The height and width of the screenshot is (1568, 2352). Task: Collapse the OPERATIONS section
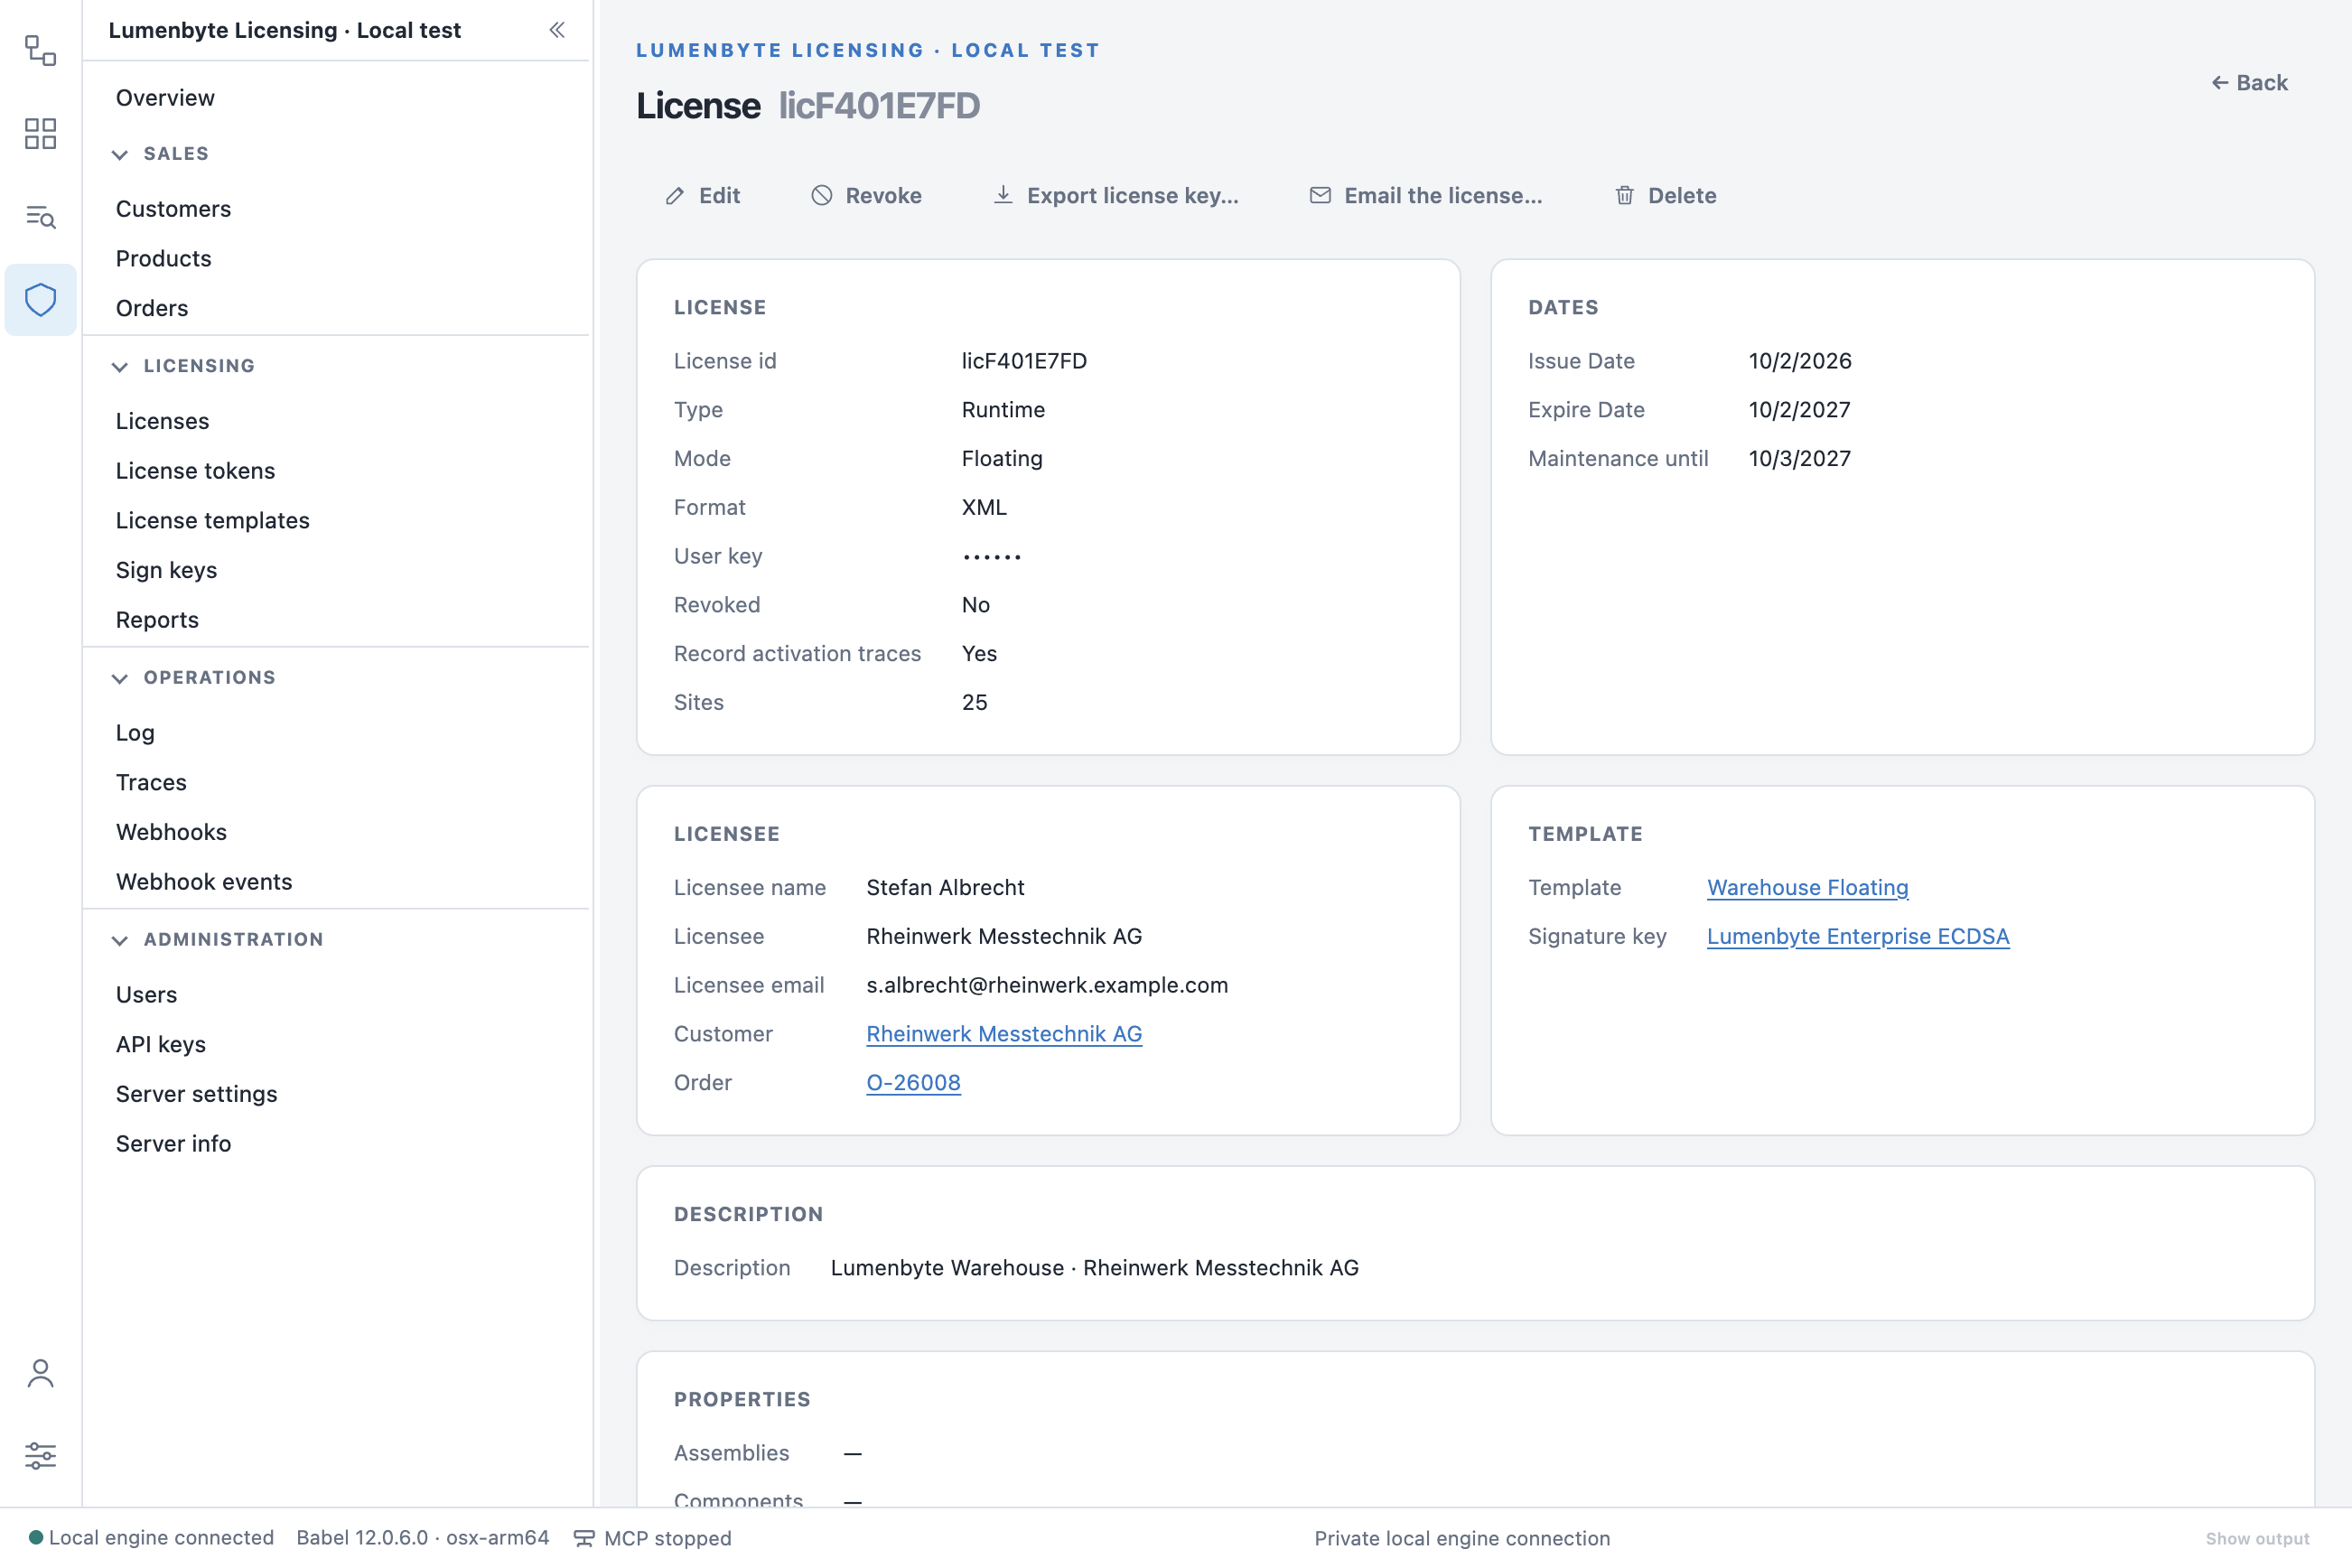[x=193, y=678]
